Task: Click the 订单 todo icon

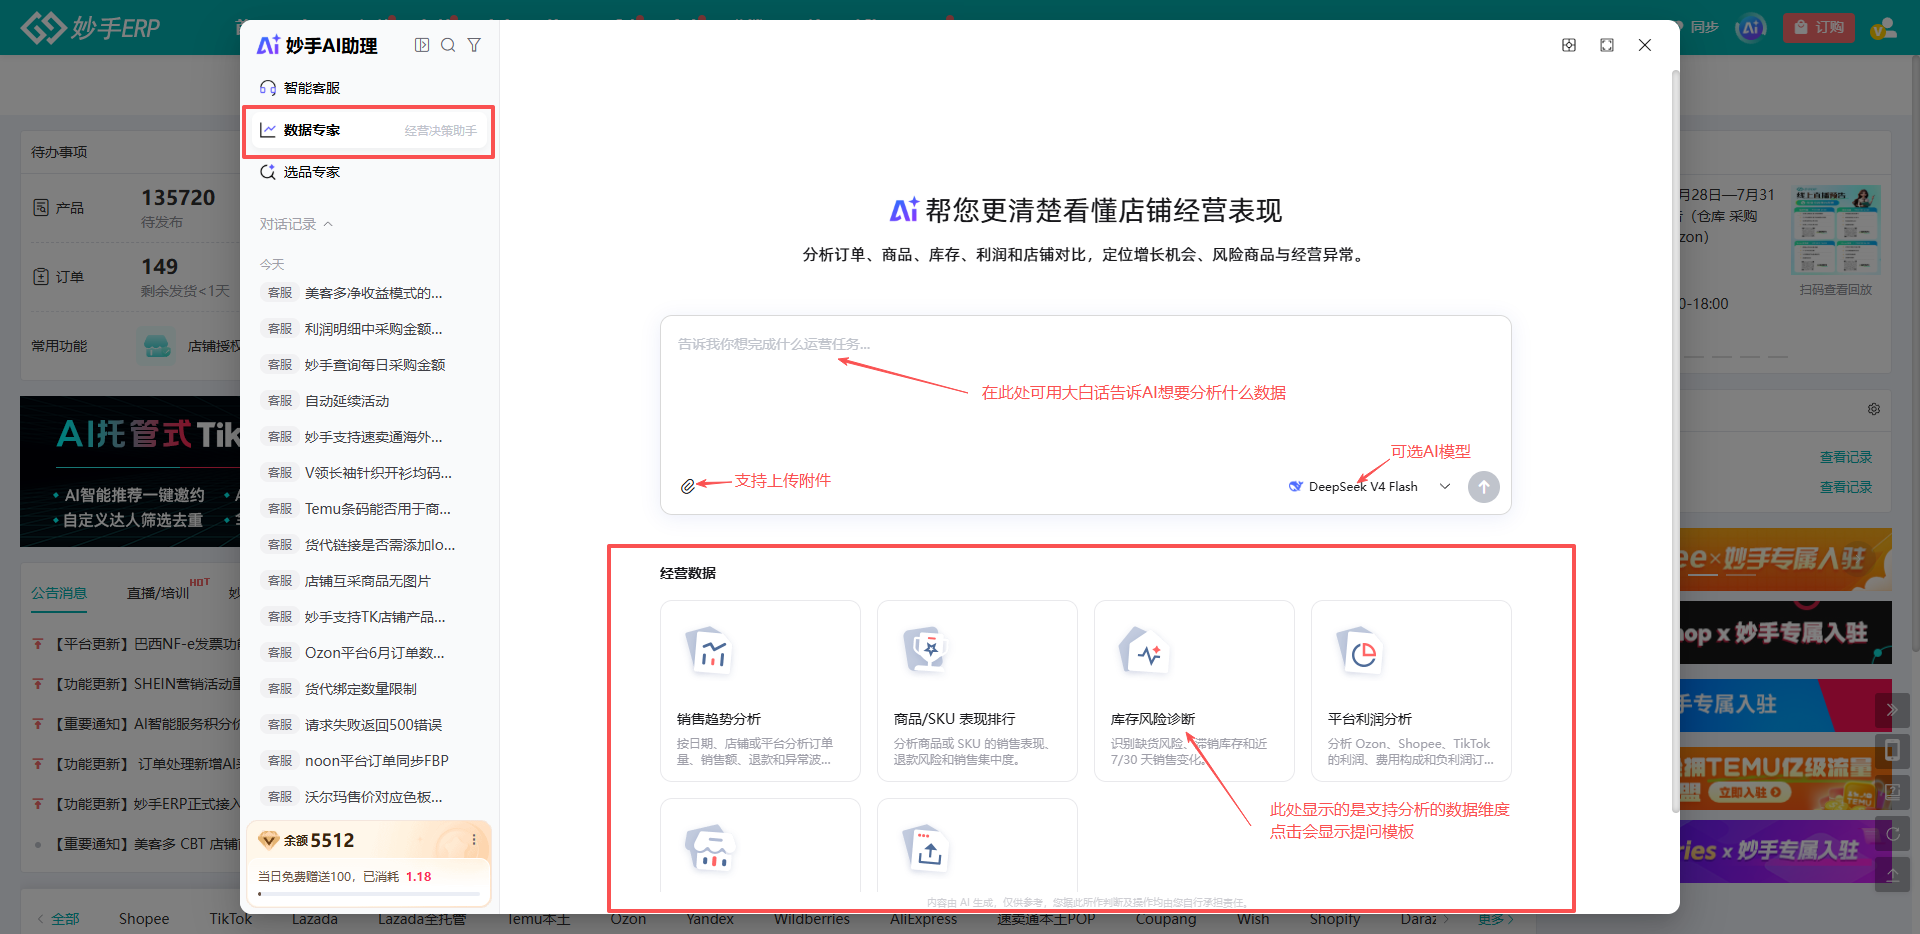Action: click(x=41, y=276)
